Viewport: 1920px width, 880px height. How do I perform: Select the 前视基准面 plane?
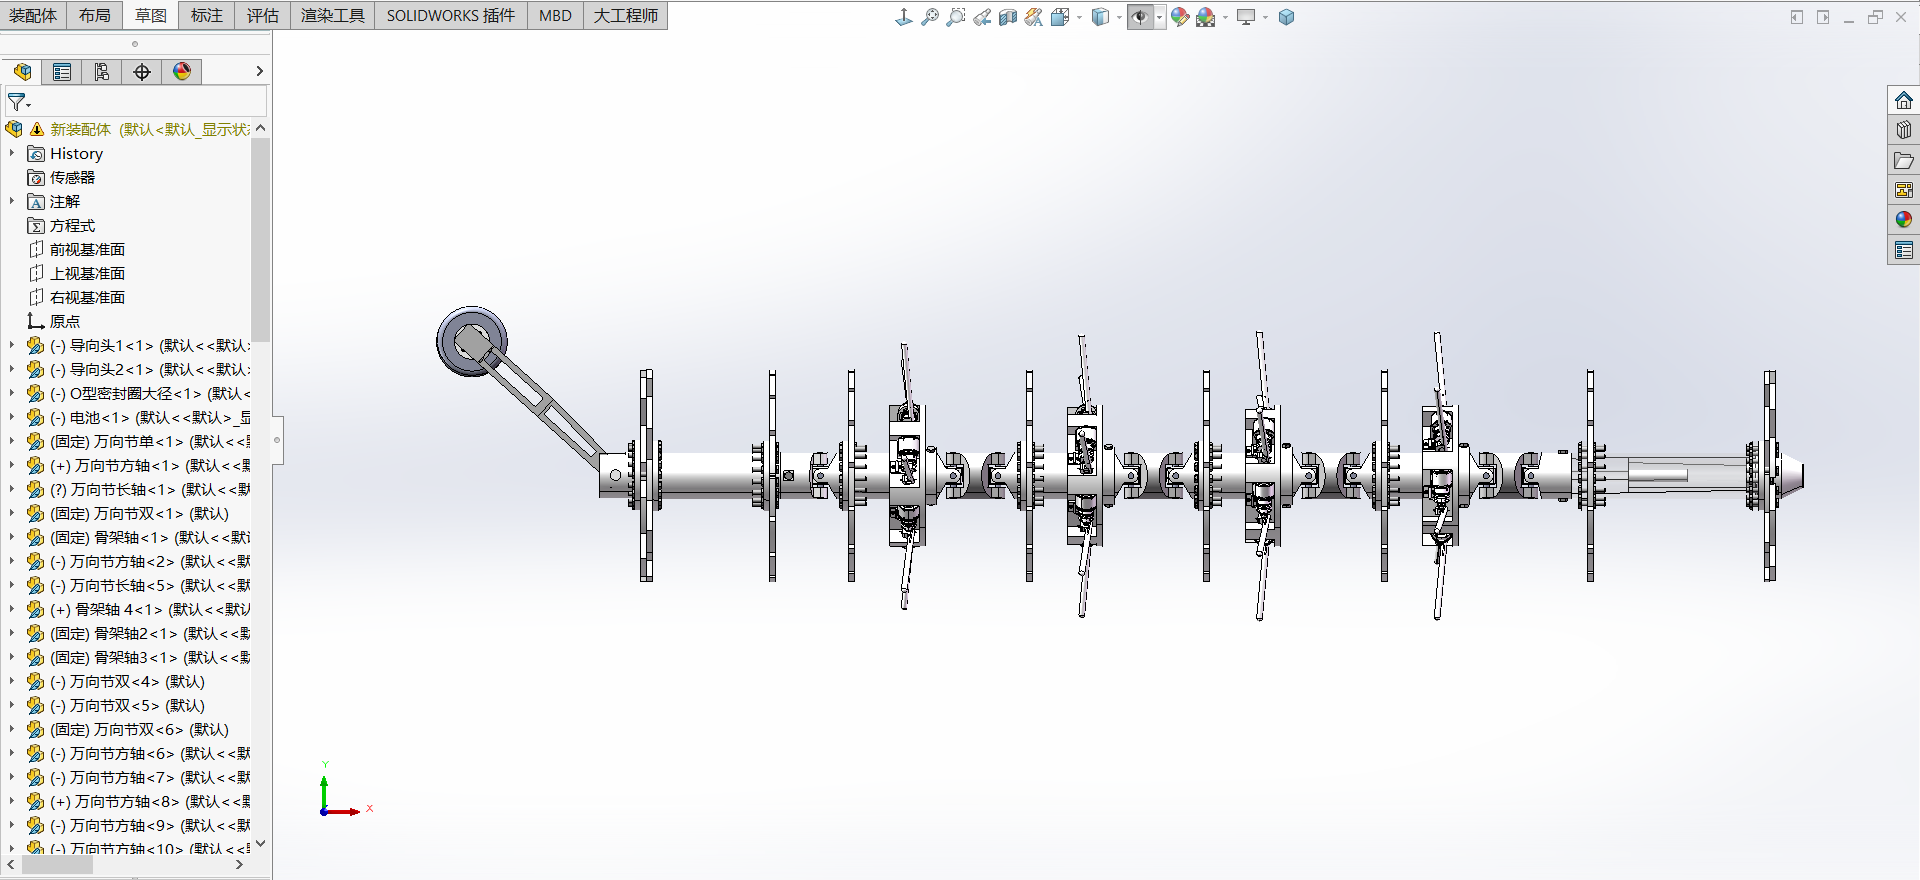(x=87, y=249)
